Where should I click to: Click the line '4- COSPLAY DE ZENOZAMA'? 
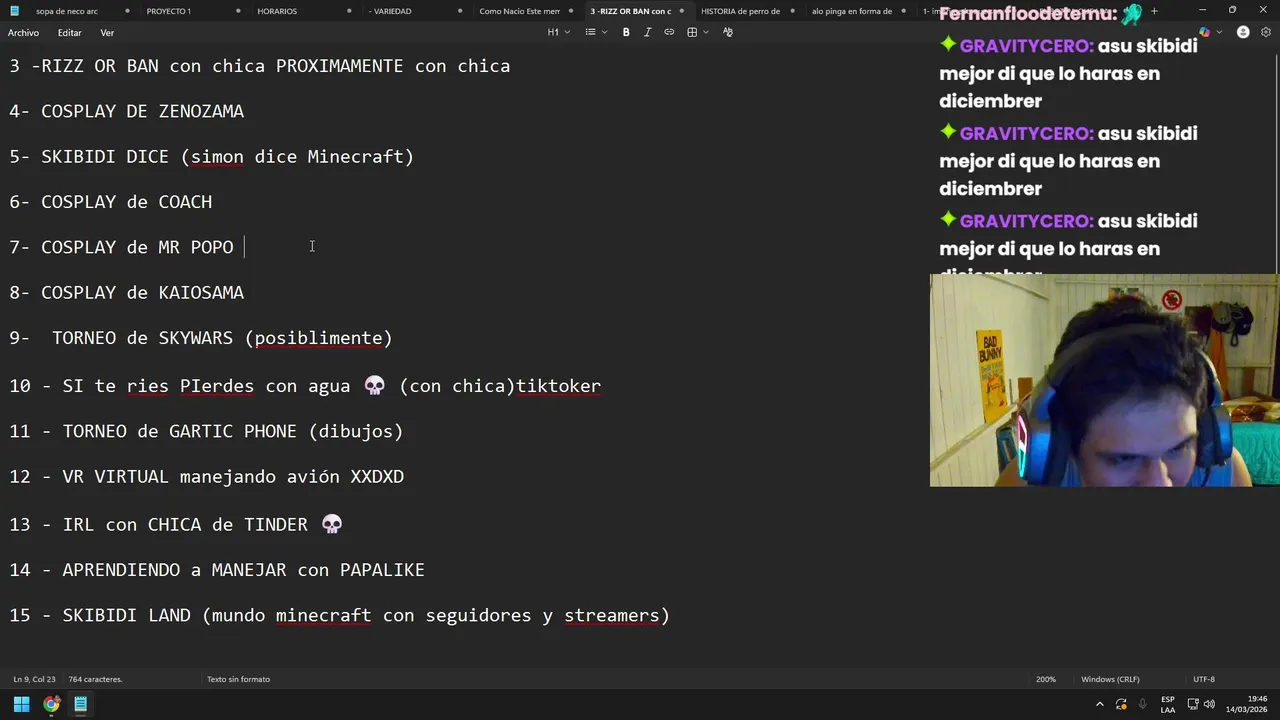(126, 111)
